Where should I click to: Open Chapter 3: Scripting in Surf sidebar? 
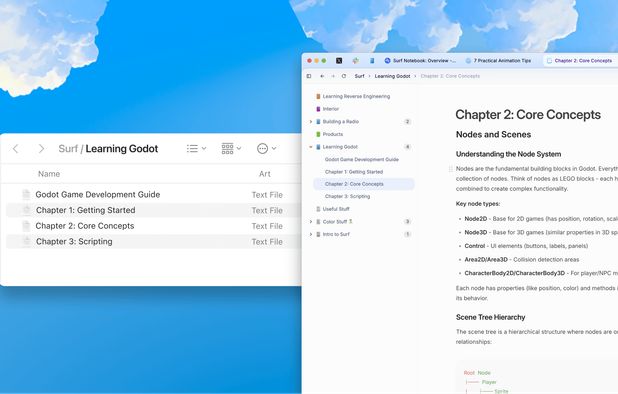347,196
